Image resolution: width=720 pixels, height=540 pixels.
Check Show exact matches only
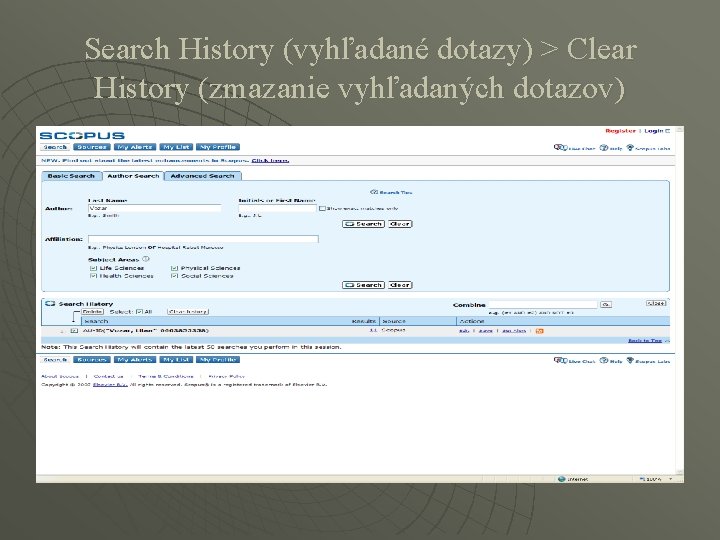pos(322,208)
